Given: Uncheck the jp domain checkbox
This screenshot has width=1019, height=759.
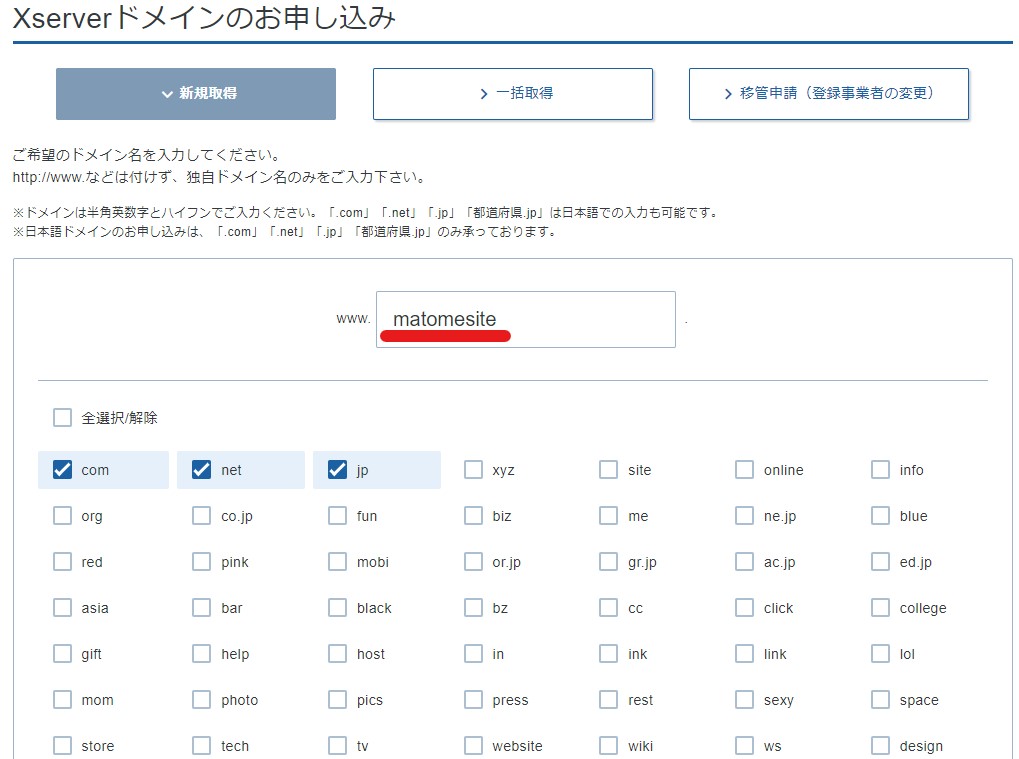Looking at the screenshot, I should pyautogui.click(x=337, y=470).
